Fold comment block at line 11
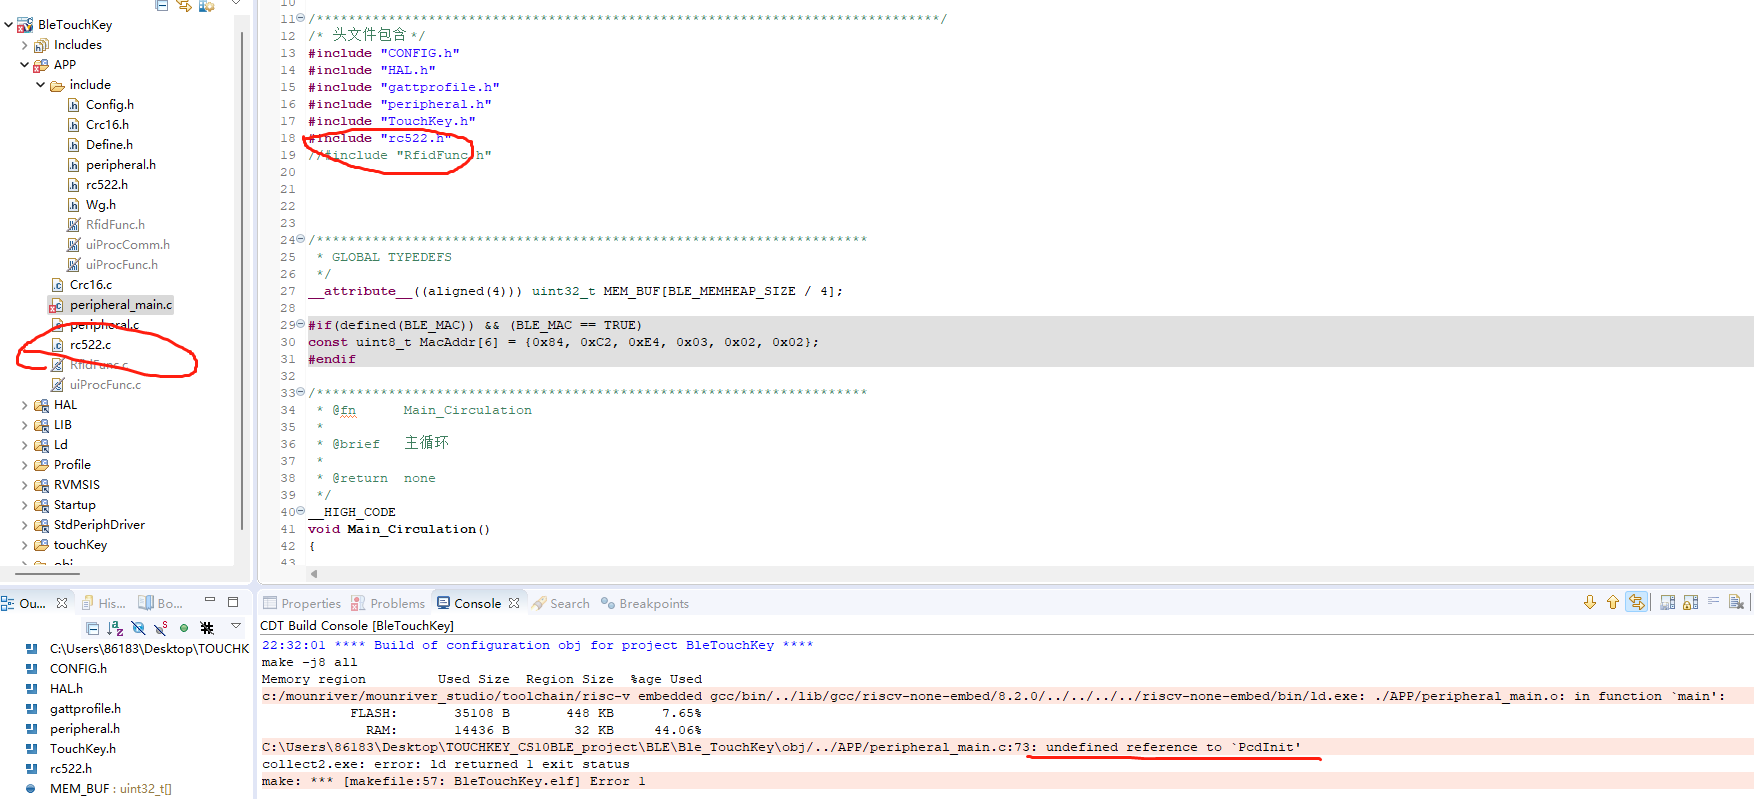Image resolution: width=1754 pixels, height=799 pixels. click(x=301, y=18)
